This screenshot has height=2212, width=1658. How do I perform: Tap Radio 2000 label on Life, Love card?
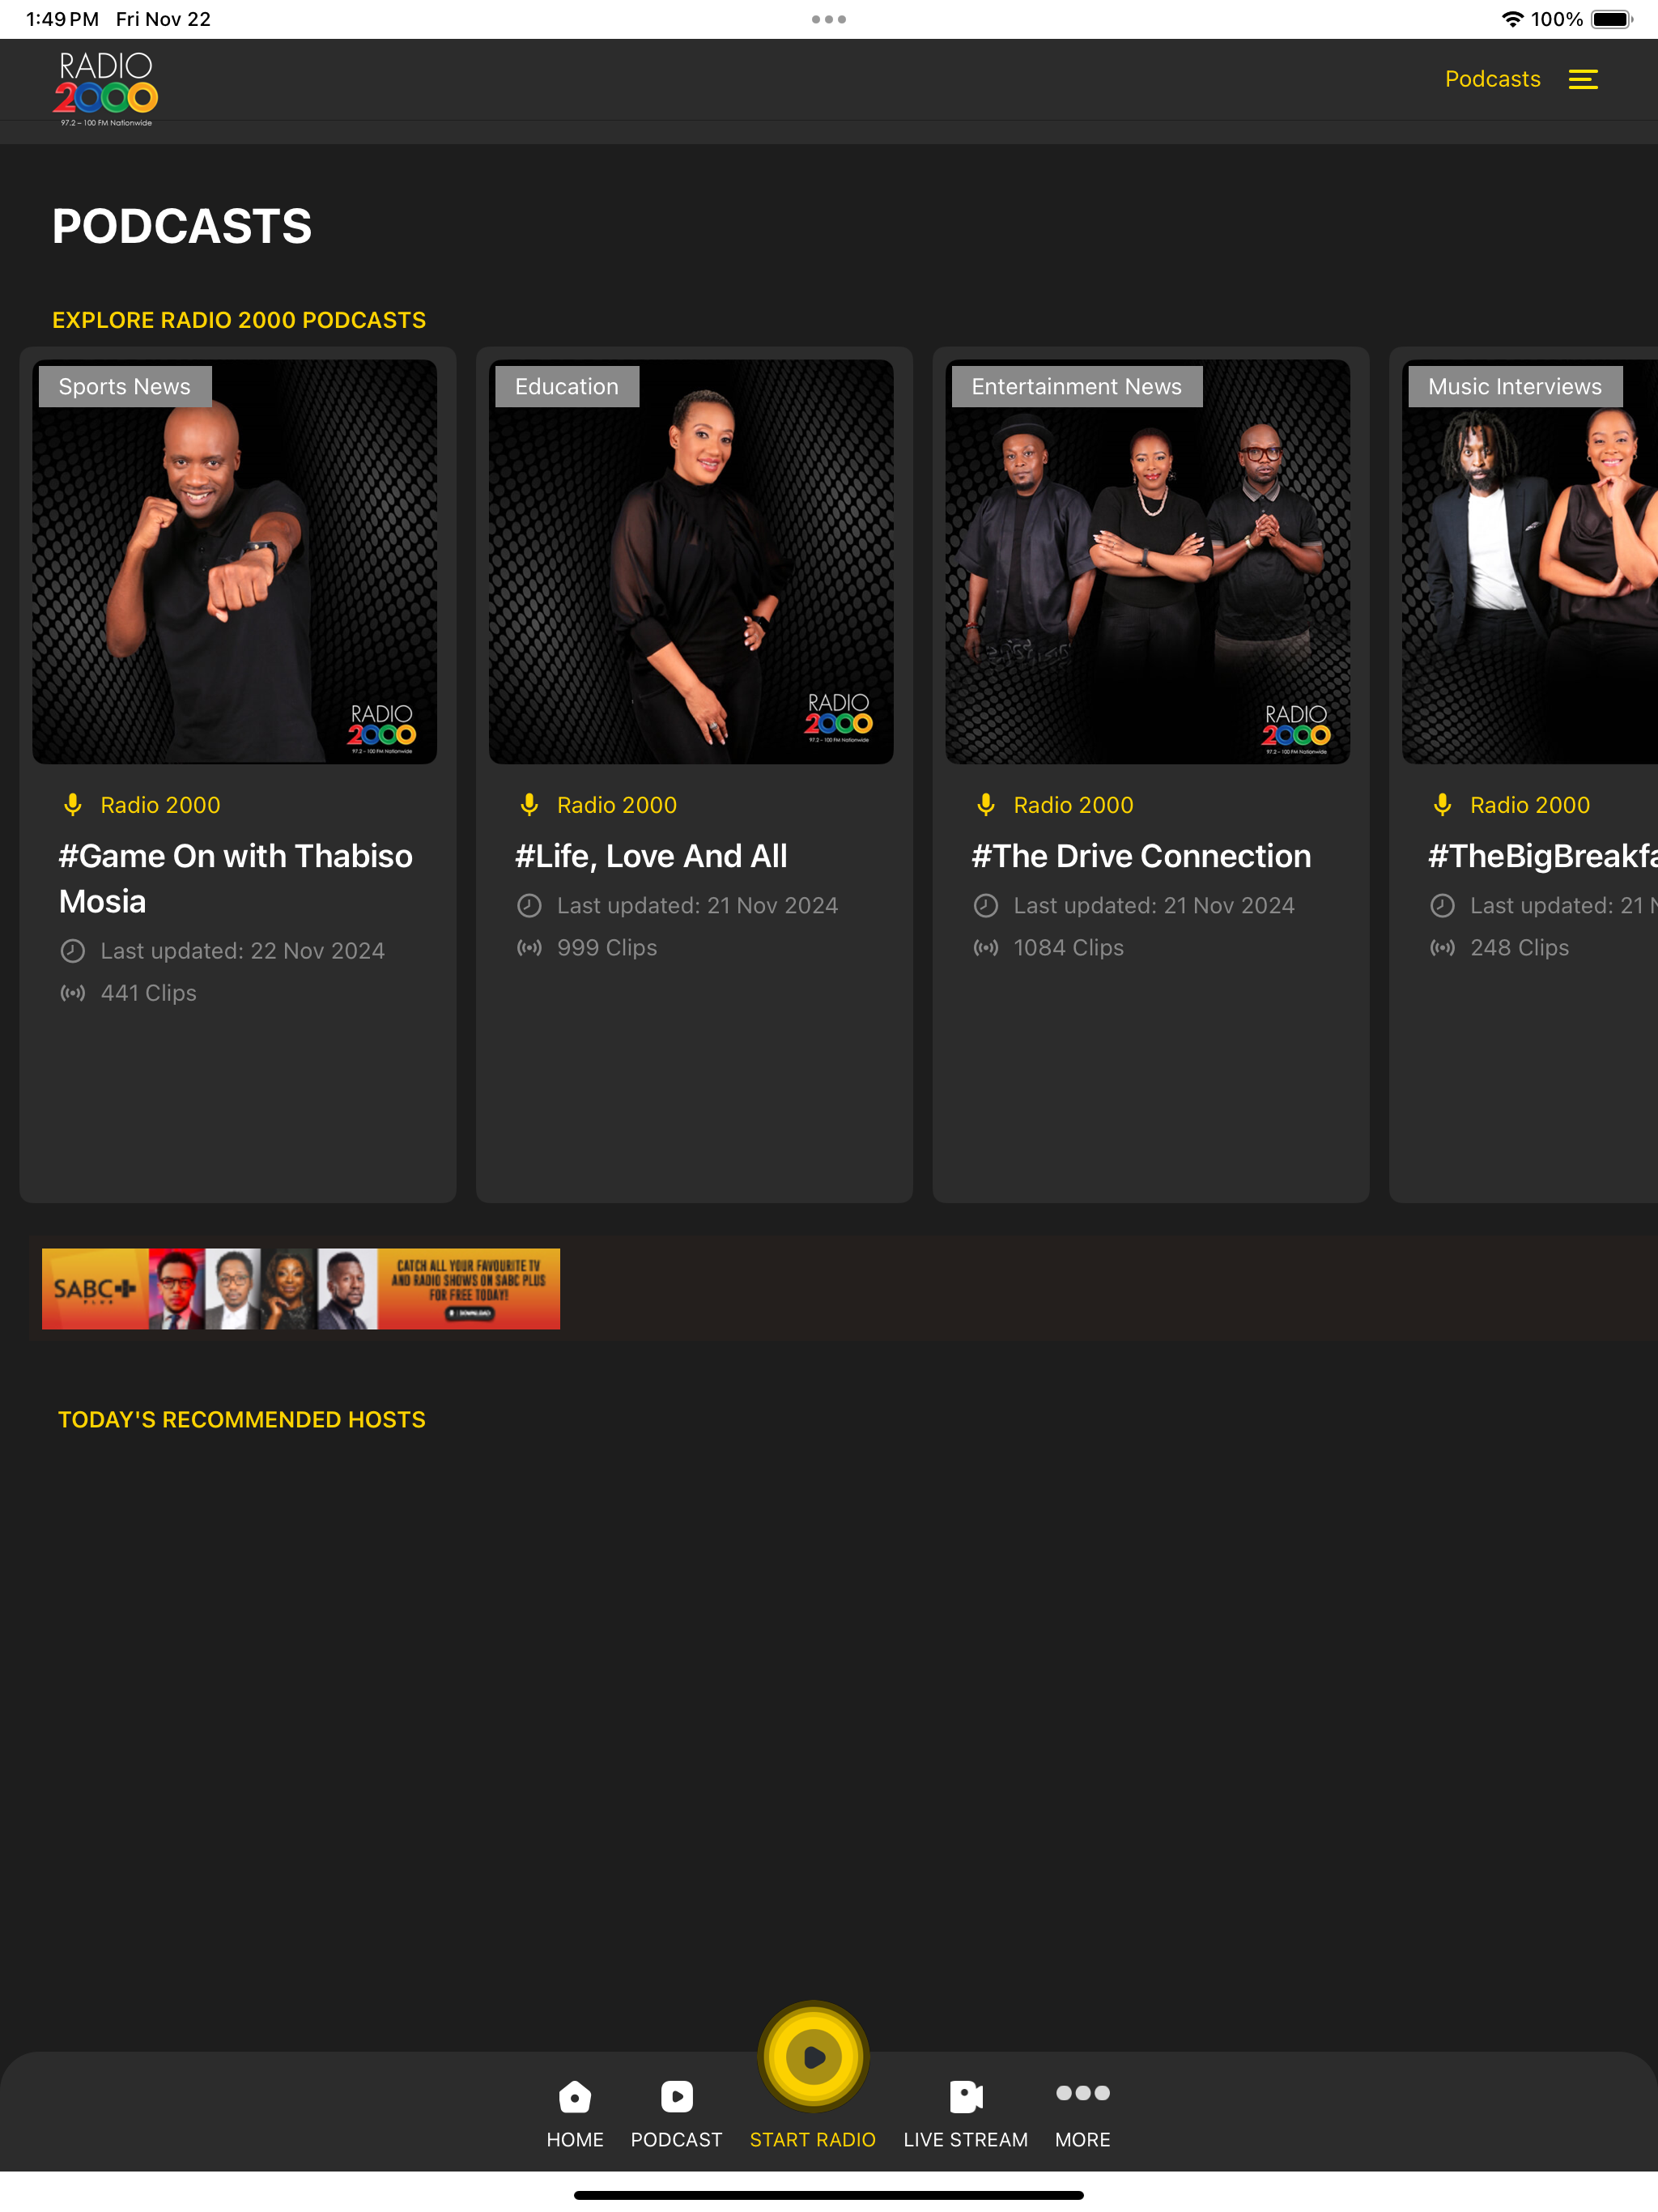coord(617,805)
